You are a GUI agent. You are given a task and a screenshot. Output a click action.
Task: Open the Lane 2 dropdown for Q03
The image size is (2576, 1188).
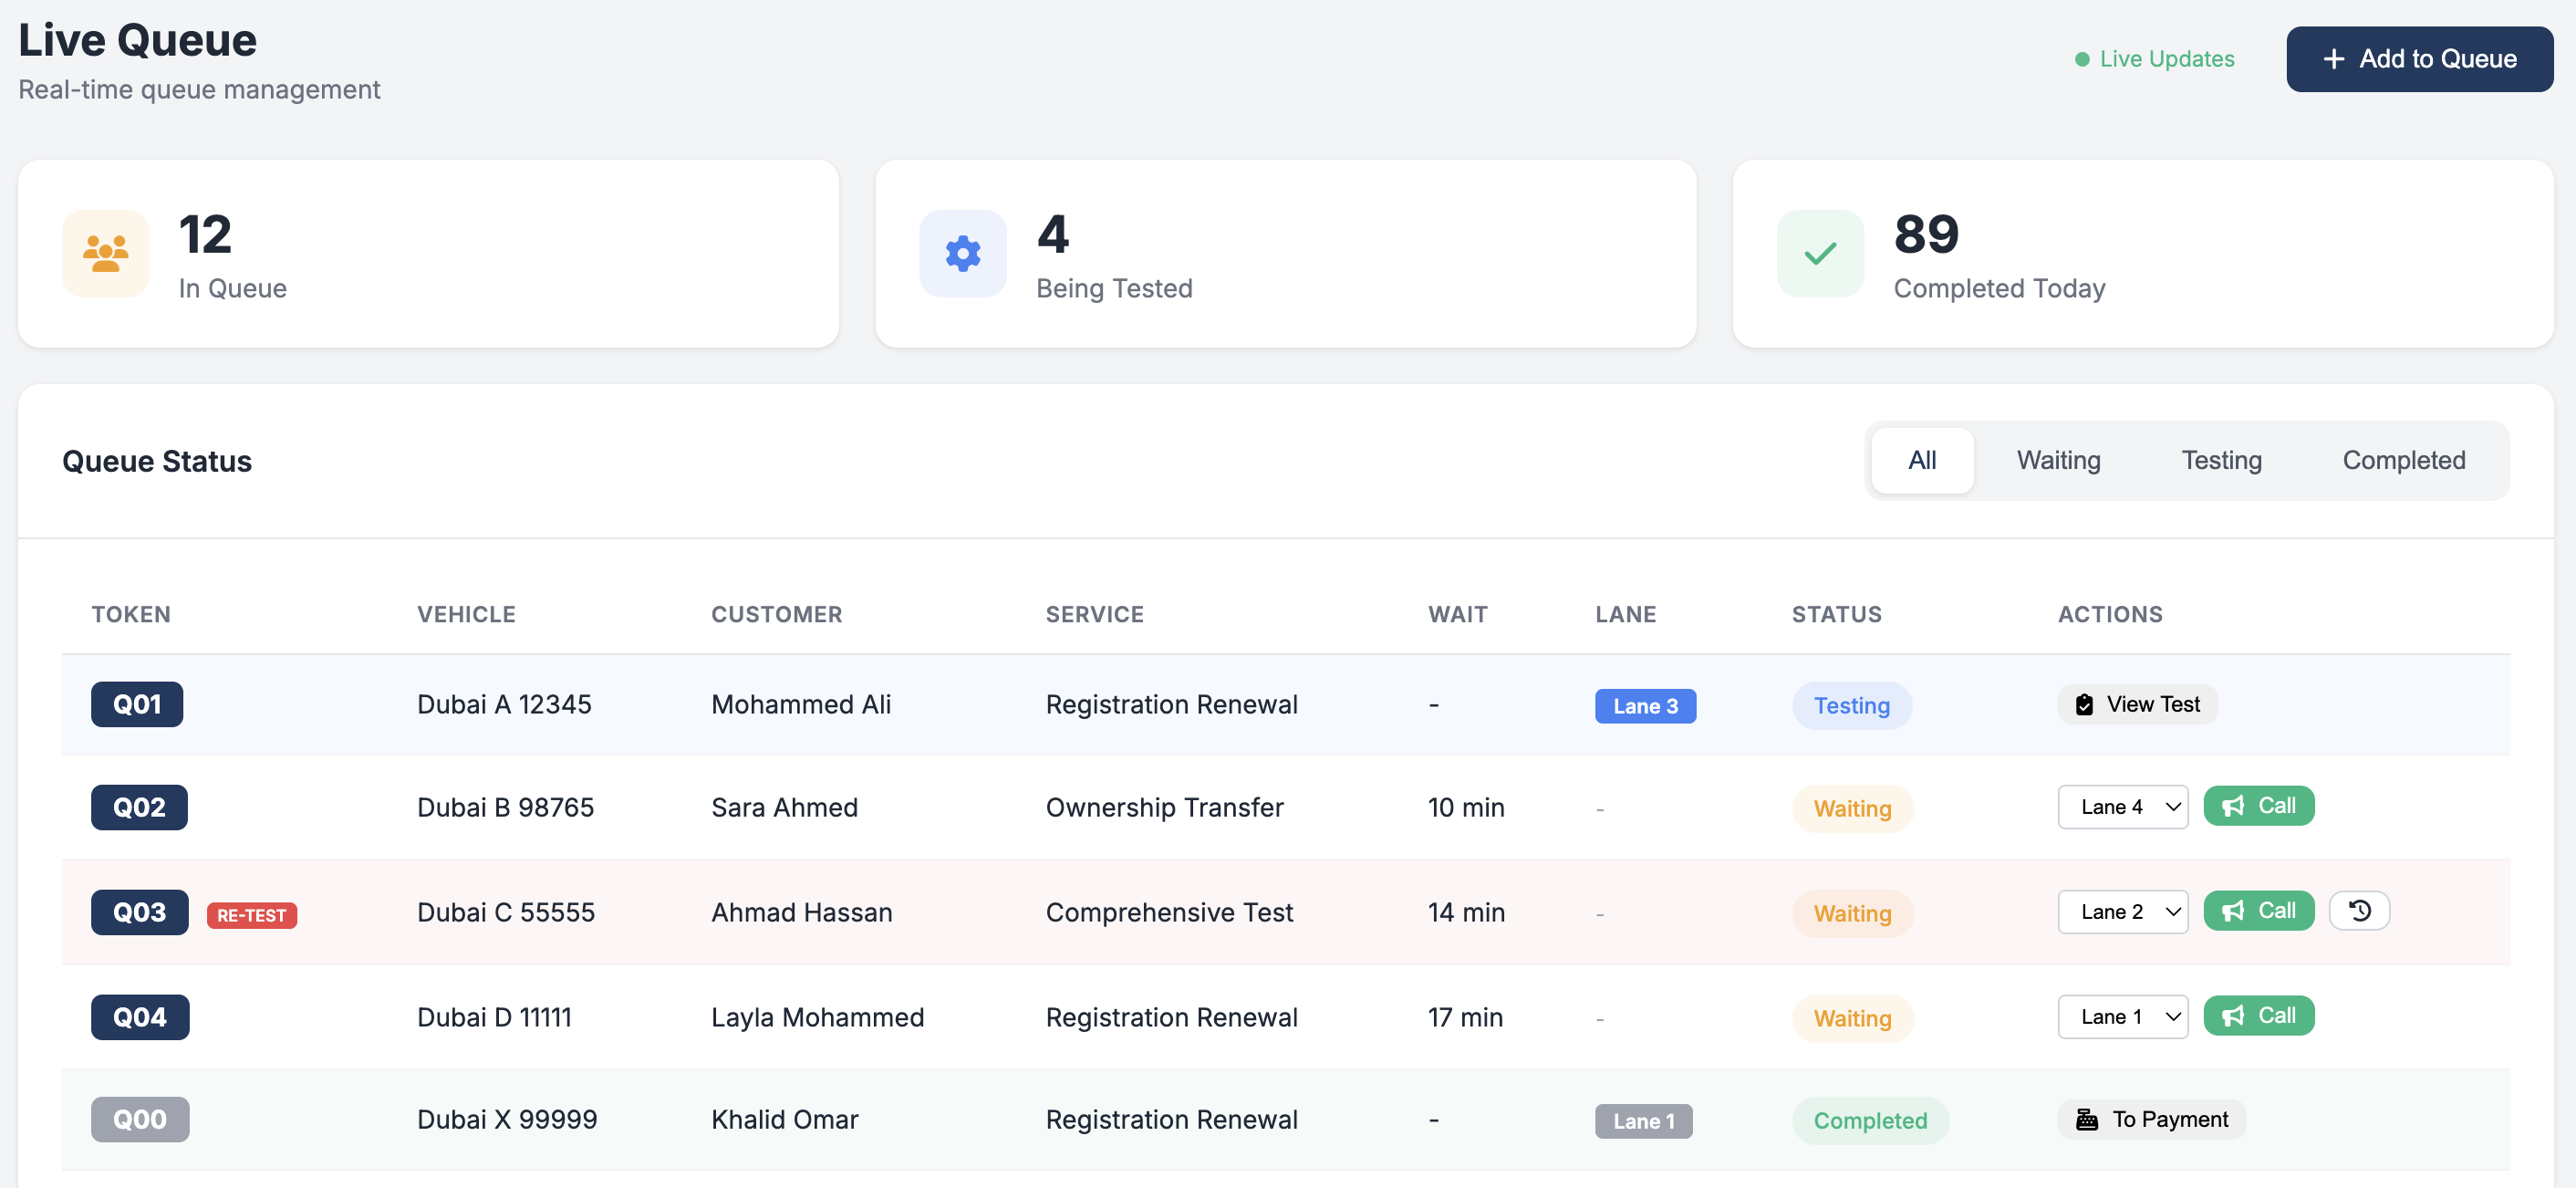[x=2121, y=911]
